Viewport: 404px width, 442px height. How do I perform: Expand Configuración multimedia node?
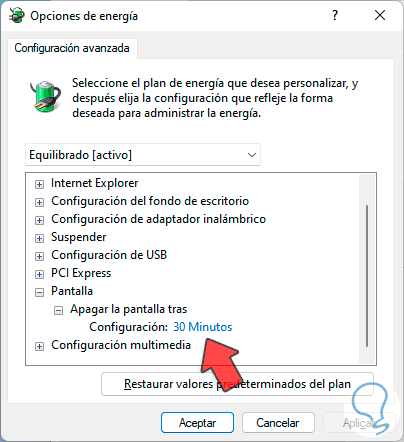click(x=39, y=346)
